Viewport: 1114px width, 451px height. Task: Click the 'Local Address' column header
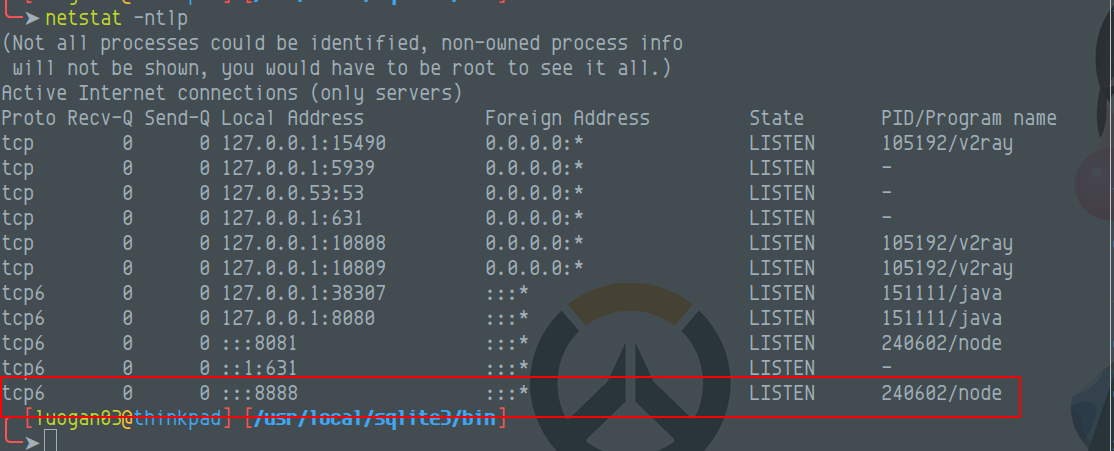point(292,118)
